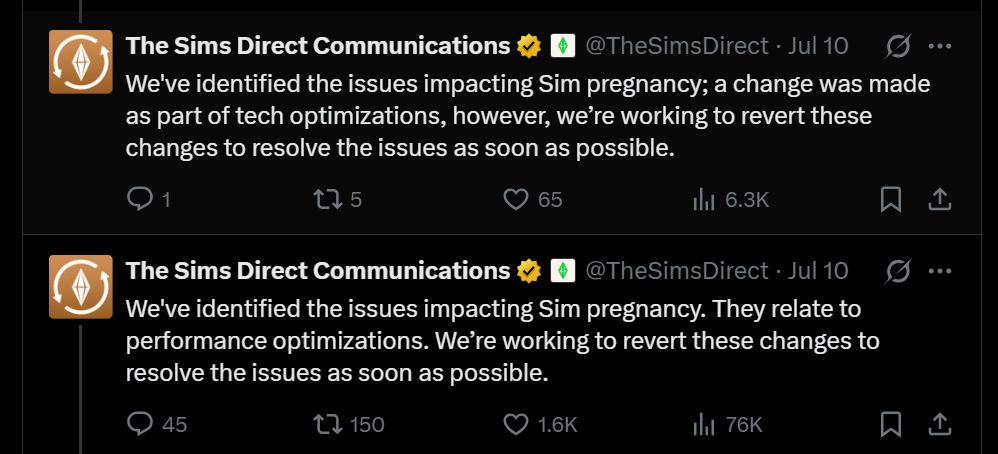Open more options menu on first tweet

coord(939,46)
